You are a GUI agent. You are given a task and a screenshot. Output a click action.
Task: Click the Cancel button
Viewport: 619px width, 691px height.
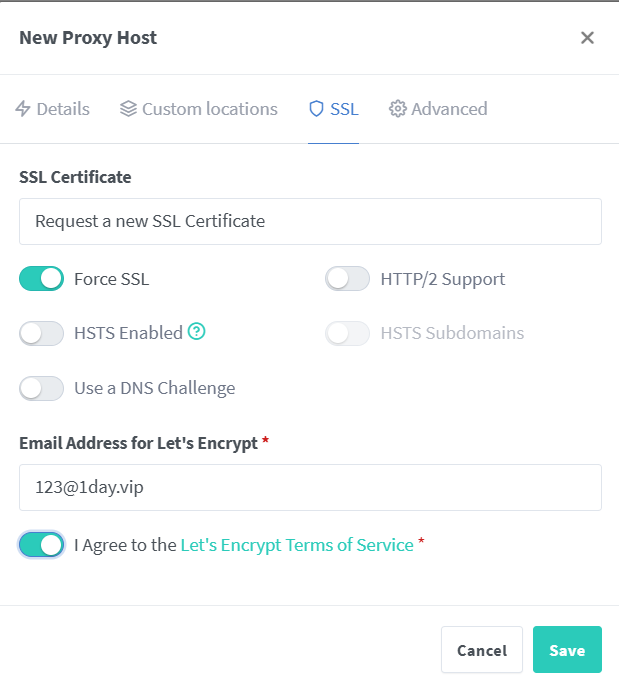482,650
